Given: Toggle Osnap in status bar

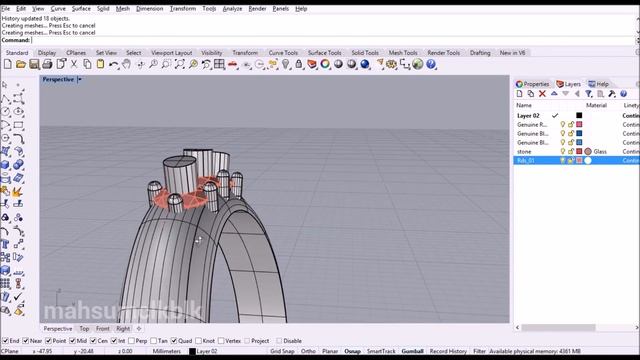Looking at the screenshot, I should (352, 351).
